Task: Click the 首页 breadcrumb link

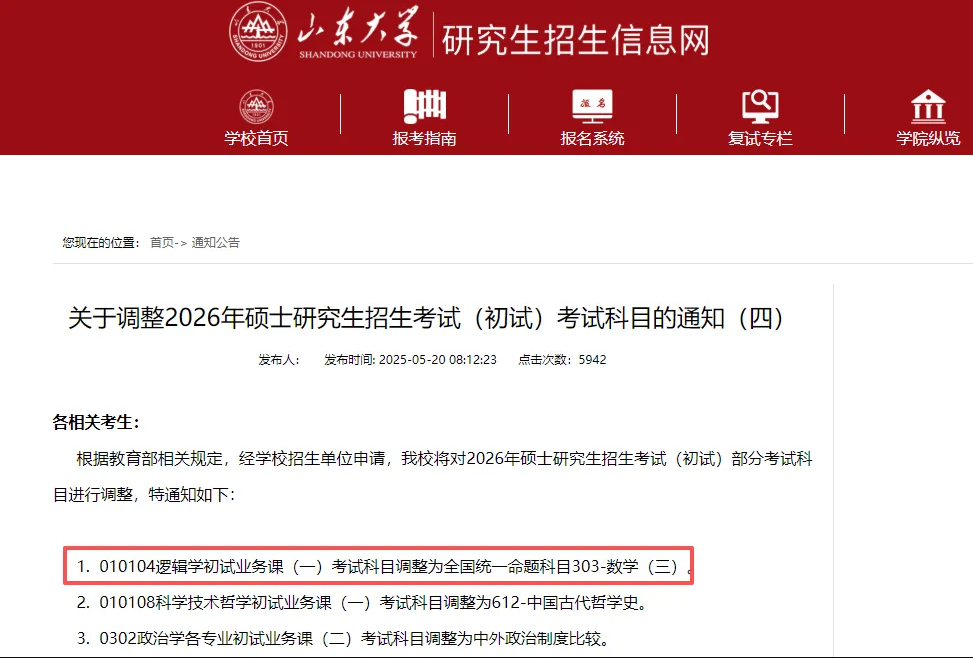Action: click(x=162, y=243)
